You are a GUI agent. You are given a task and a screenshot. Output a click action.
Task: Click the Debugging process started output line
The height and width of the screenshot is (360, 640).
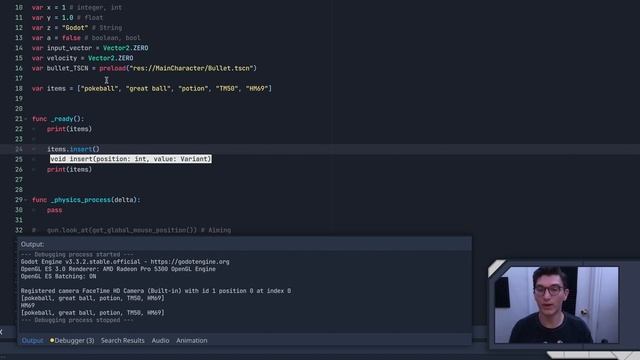77,255
